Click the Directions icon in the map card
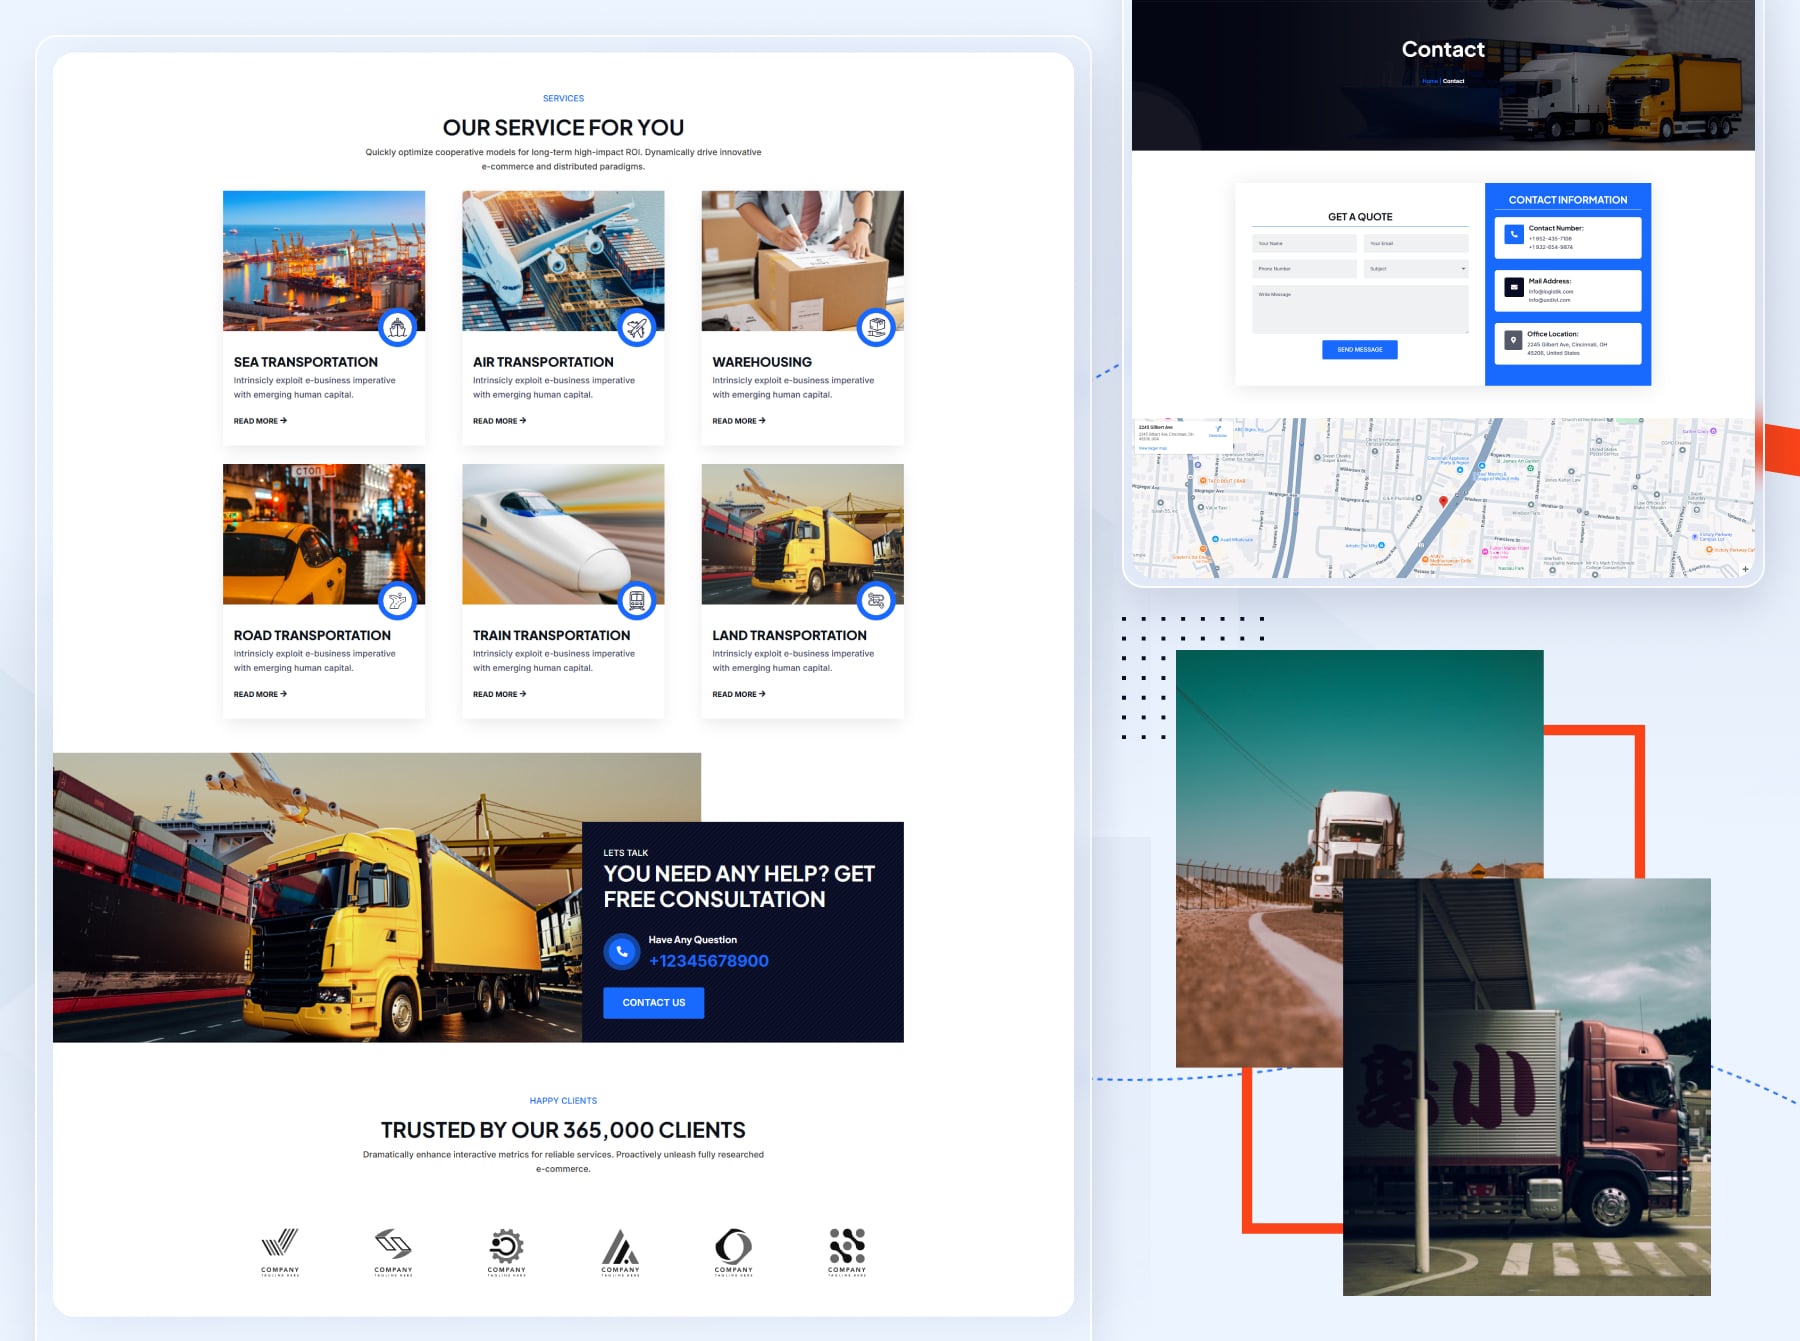This screenshot has height=1341, width=1800. (1218, 429)
